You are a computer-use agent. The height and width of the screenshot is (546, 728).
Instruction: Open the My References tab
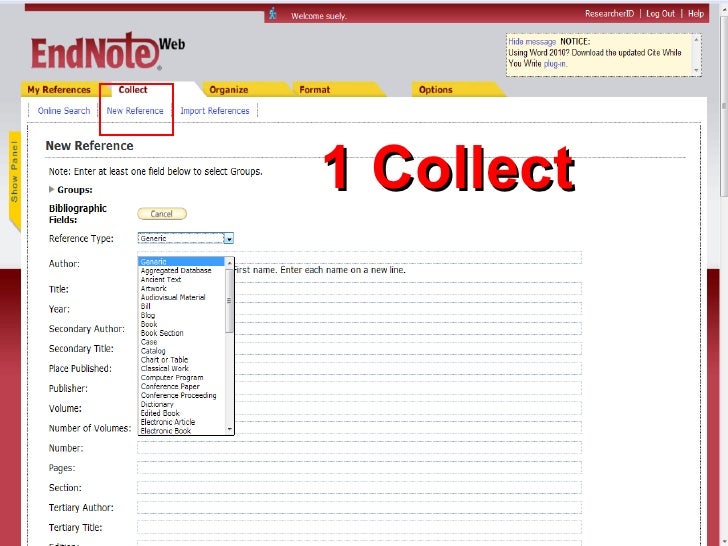59,90
